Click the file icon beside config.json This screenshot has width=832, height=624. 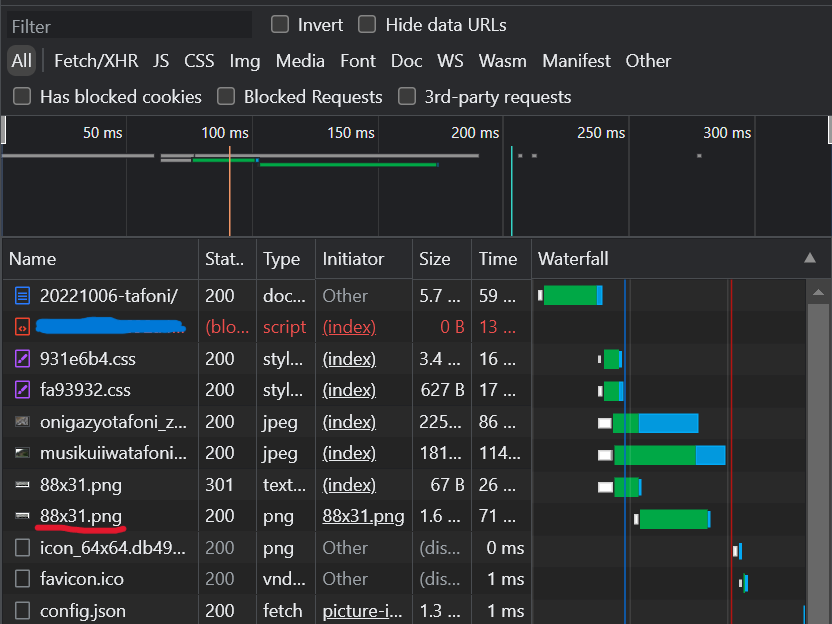pos(22,610)
